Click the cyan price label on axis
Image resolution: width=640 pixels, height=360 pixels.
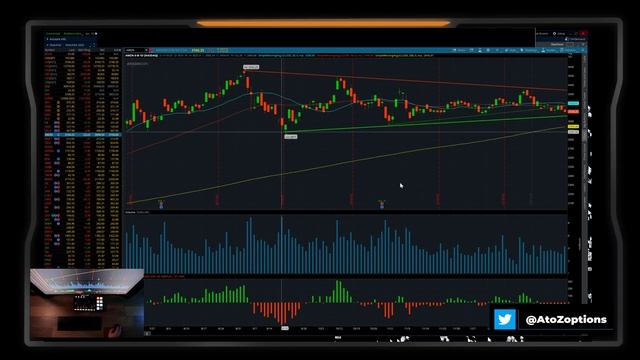click(573, 103)
